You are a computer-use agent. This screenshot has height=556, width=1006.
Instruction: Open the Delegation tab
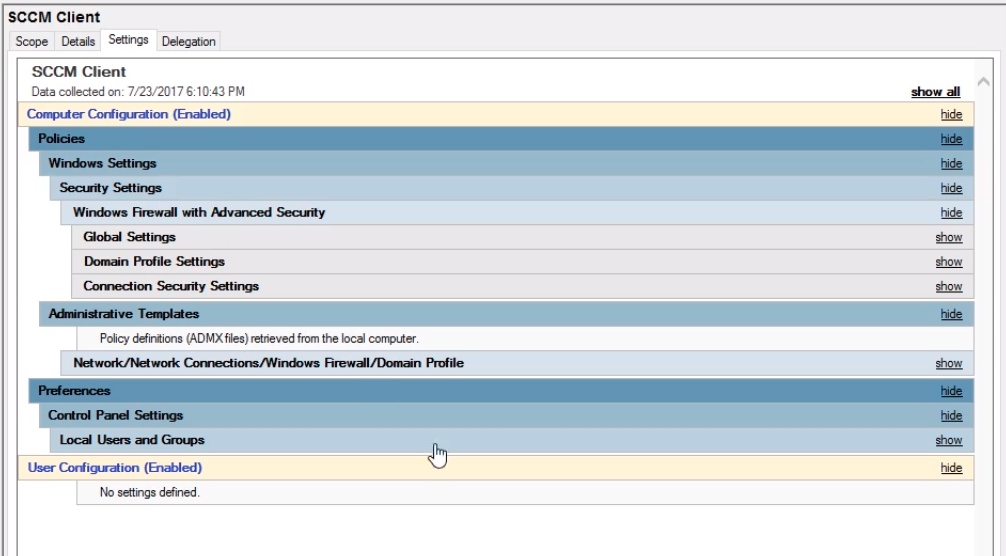point(189,41)
